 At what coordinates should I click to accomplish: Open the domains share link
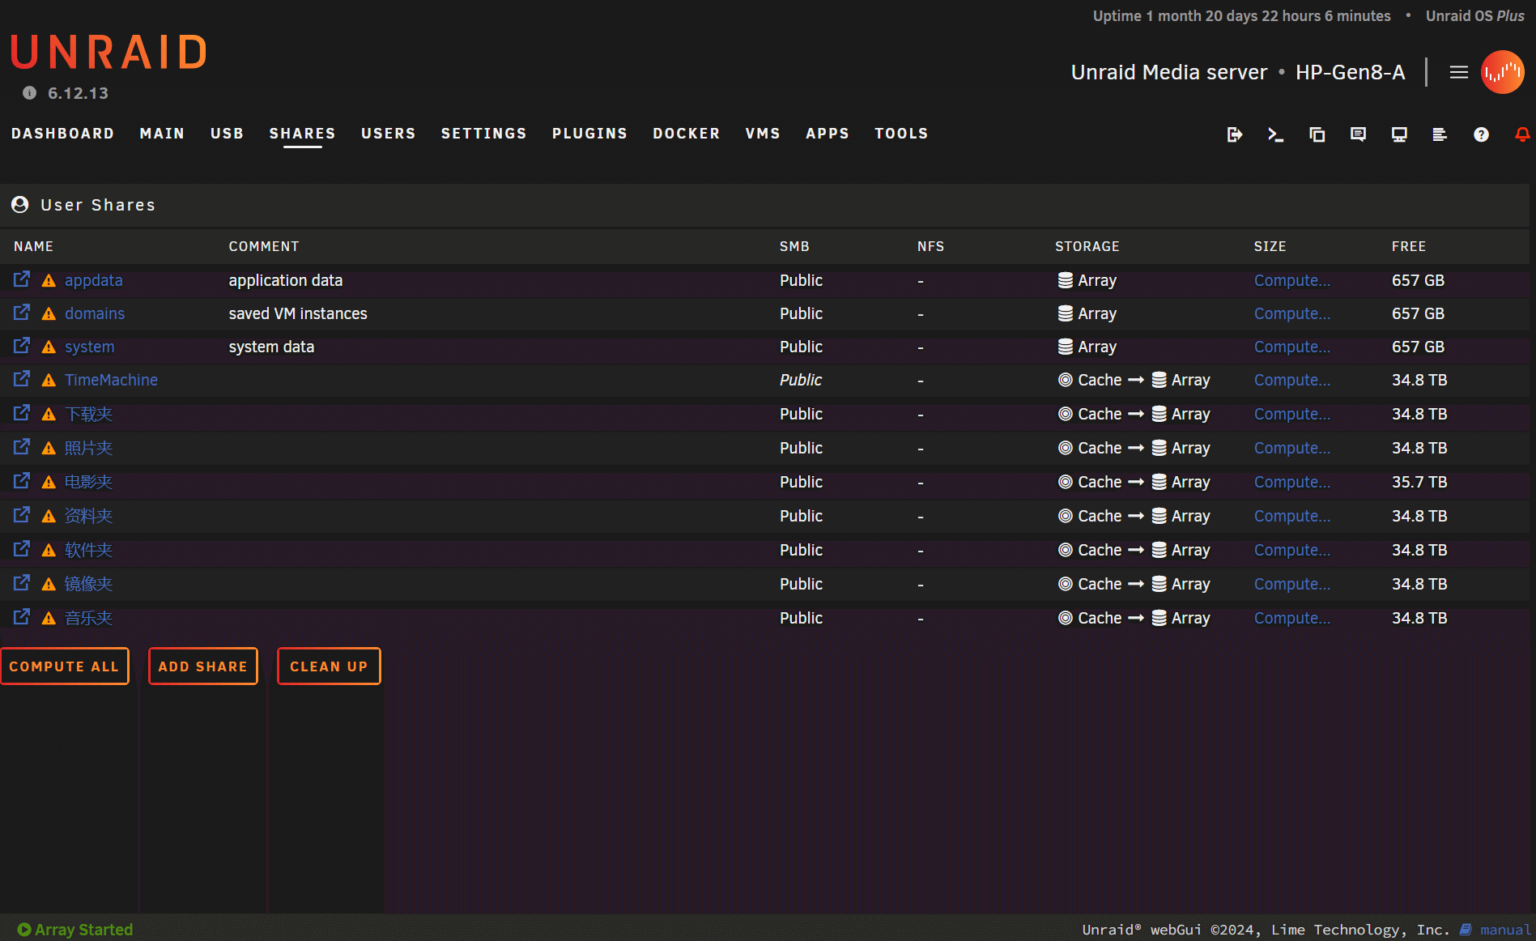coord(95,314)
